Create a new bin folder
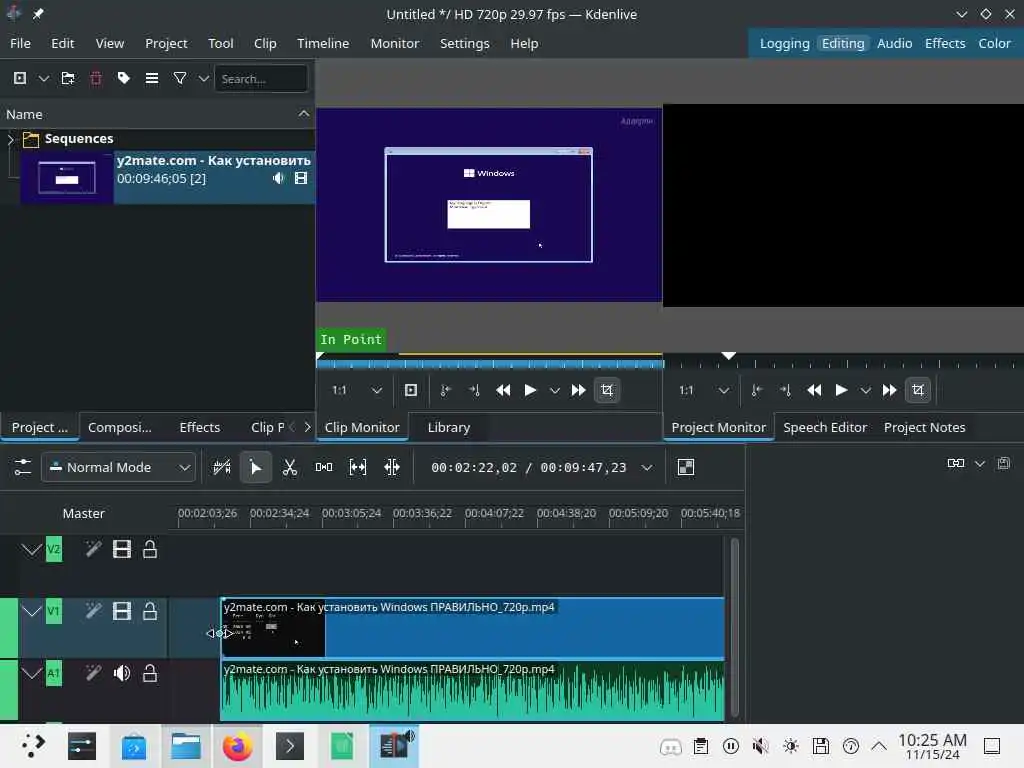The width and height of the screenshot is (1024, 768). 68,78
